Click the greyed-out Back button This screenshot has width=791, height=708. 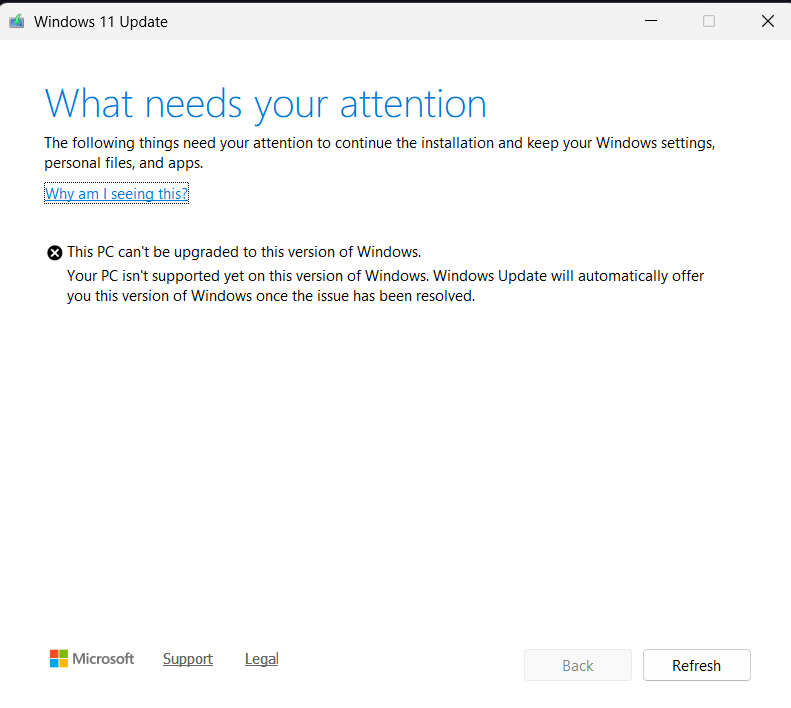578,665
